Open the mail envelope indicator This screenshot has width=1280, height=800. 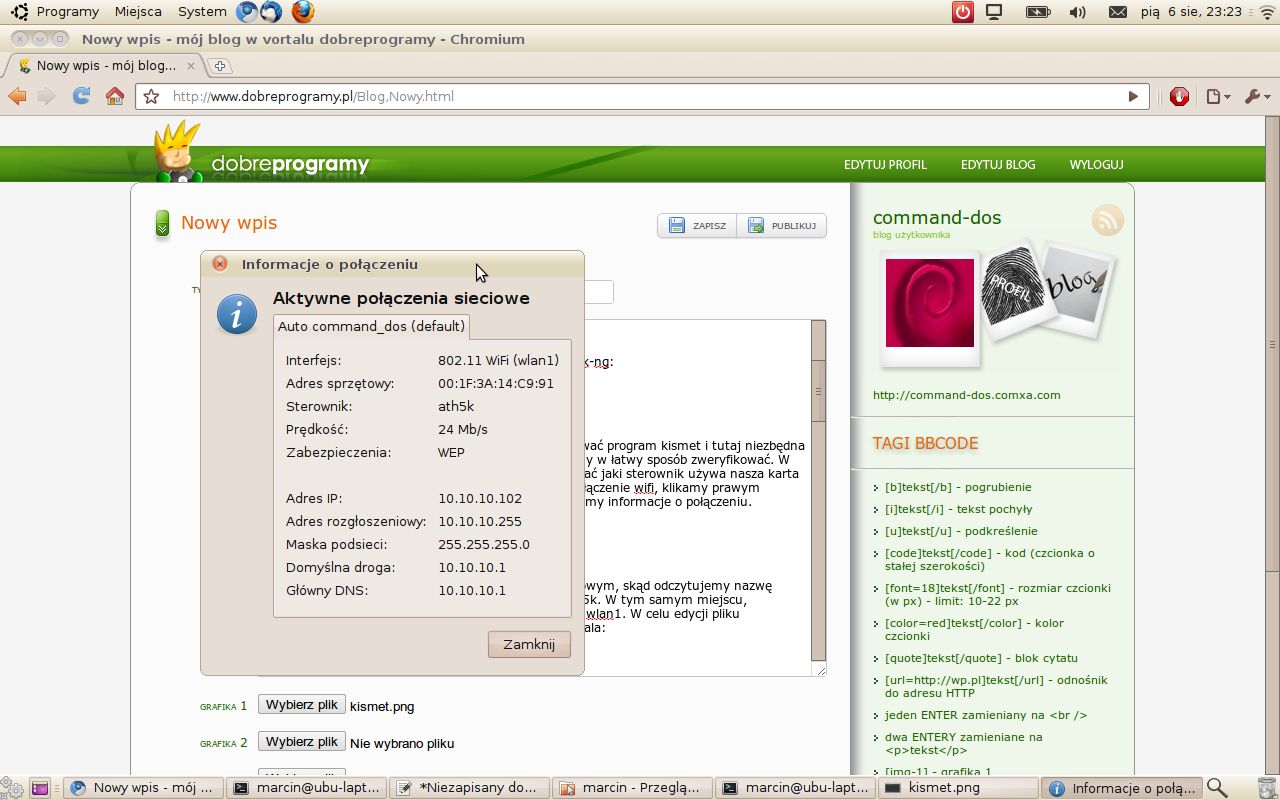1119,12
